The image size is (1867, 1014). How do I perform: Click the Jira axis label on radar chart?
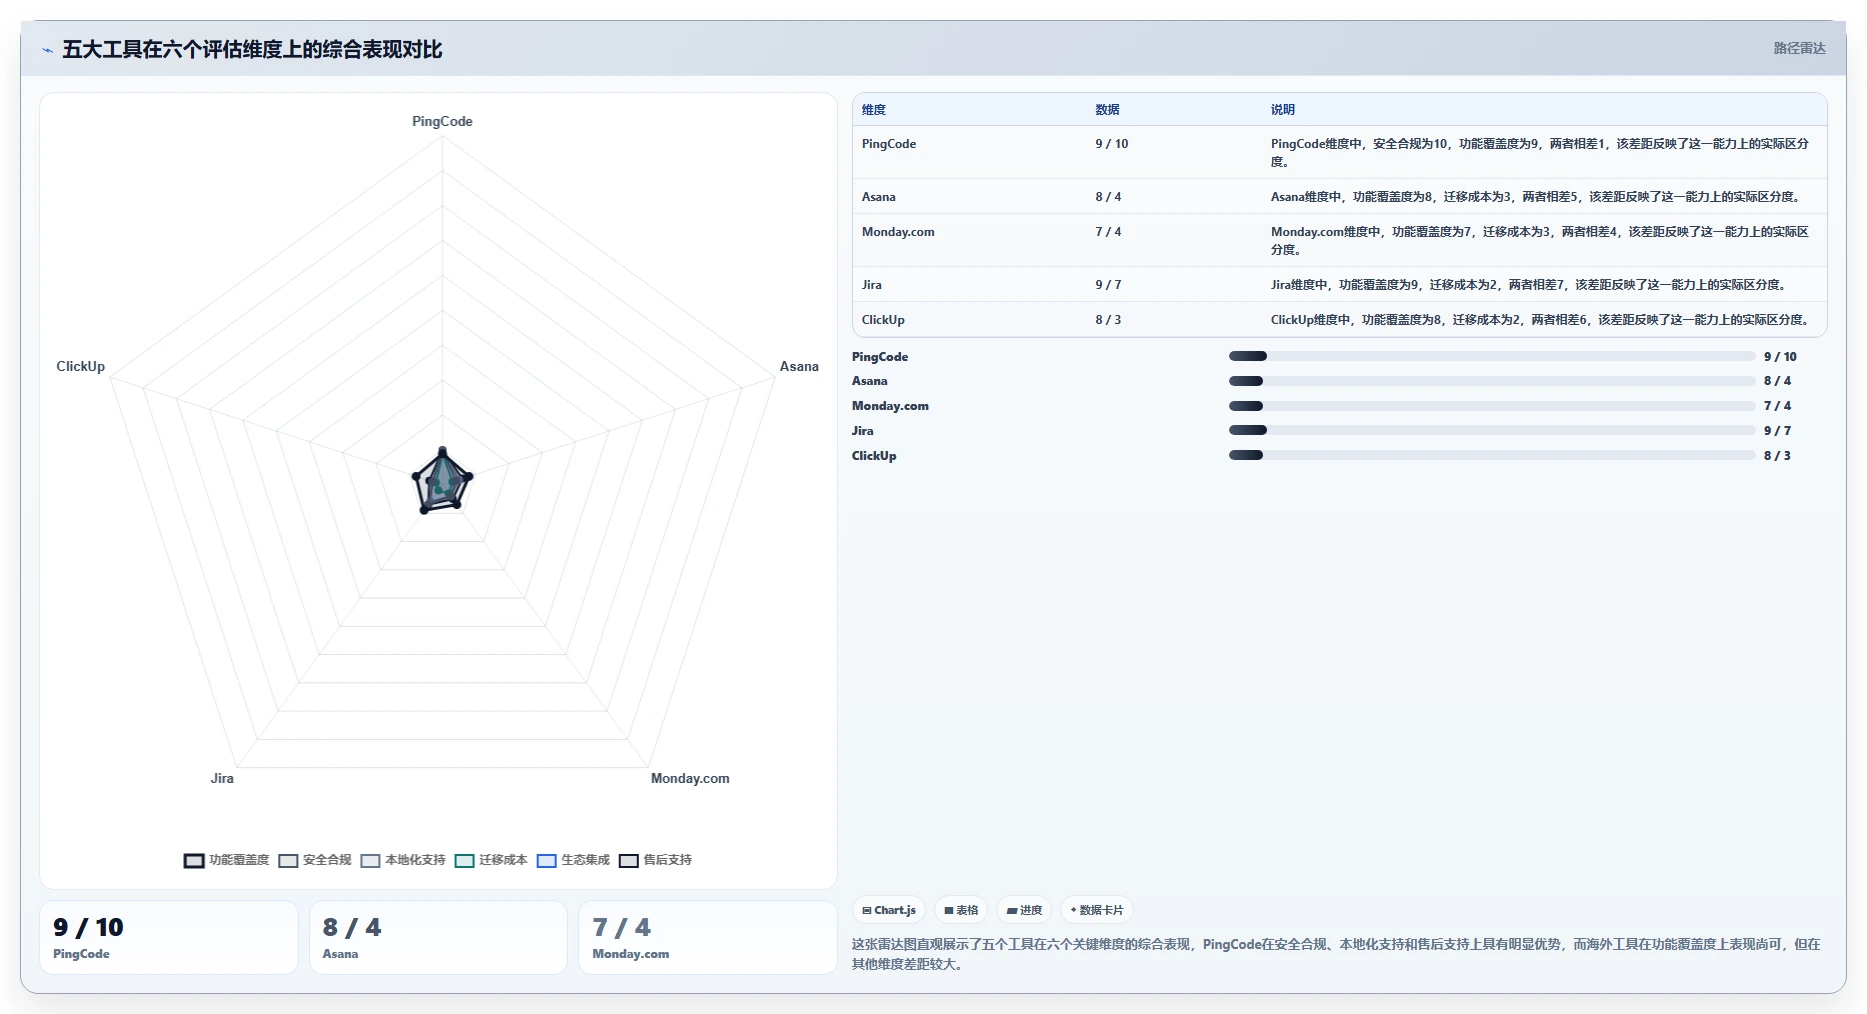(222, 778)
